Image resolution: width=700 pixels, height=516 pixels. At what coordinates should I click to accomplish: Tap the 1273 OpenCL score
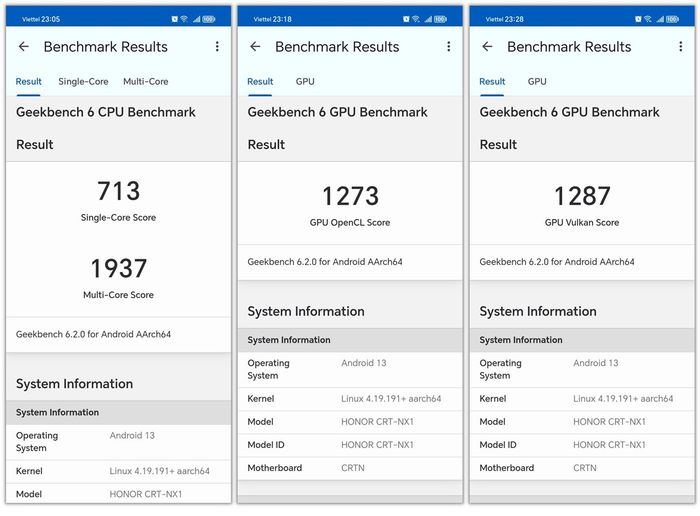click(350, 196)
